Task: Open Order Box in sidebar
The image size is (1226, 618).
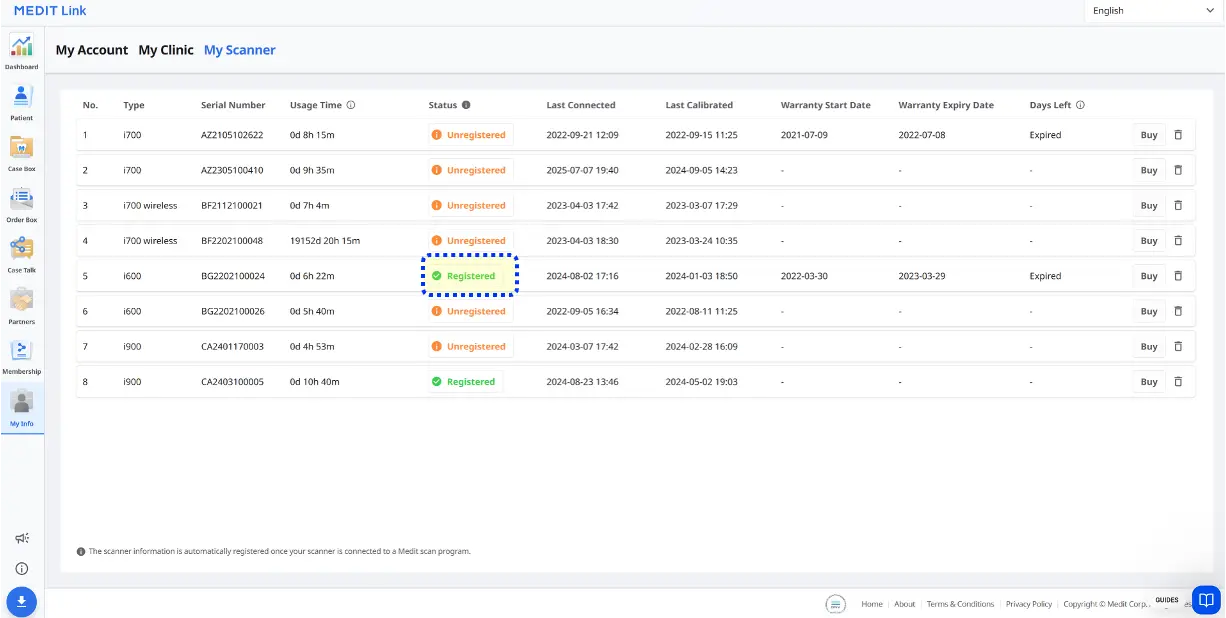Action: click(21, 203)
